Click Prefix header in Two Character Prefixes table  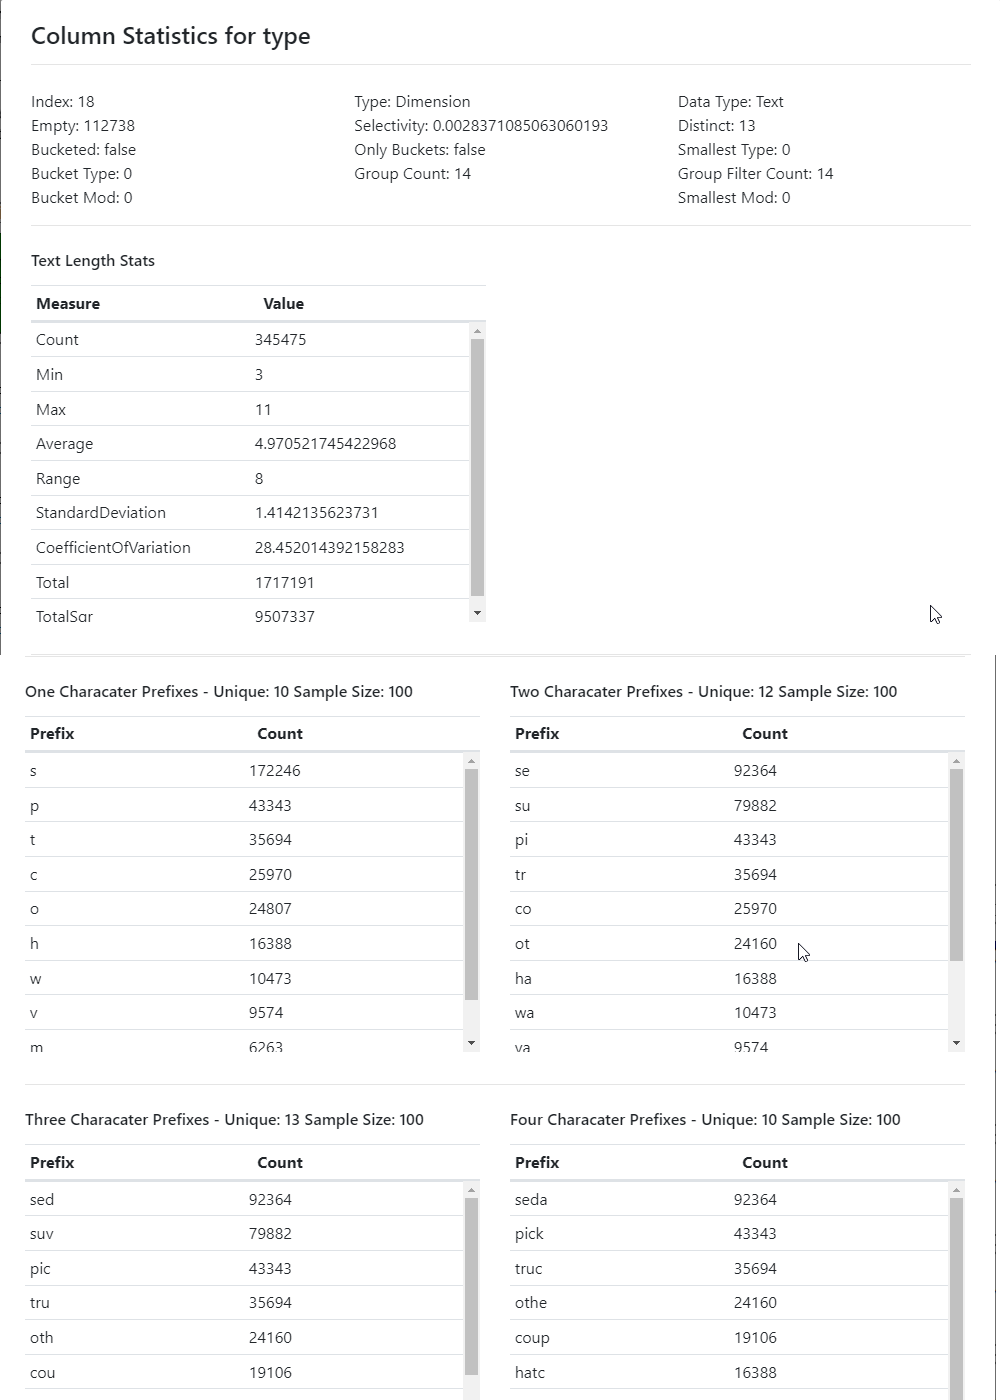point(537,734)
